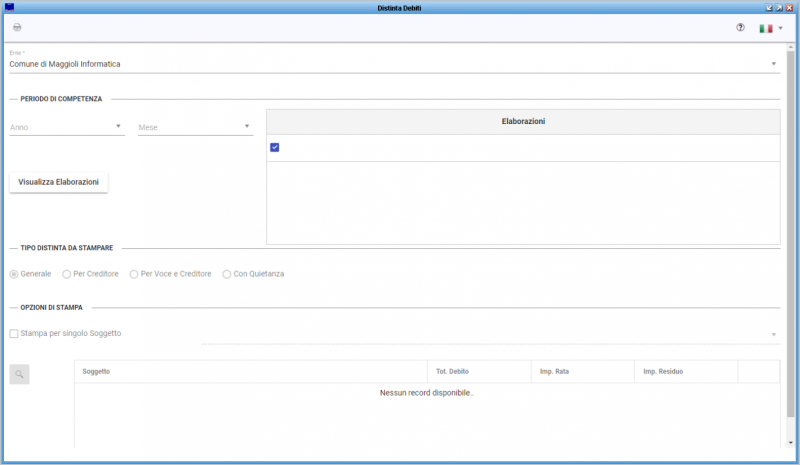Open the Mese dropdown
Viewport: 800px width, 465px height.
pos(195,127)
